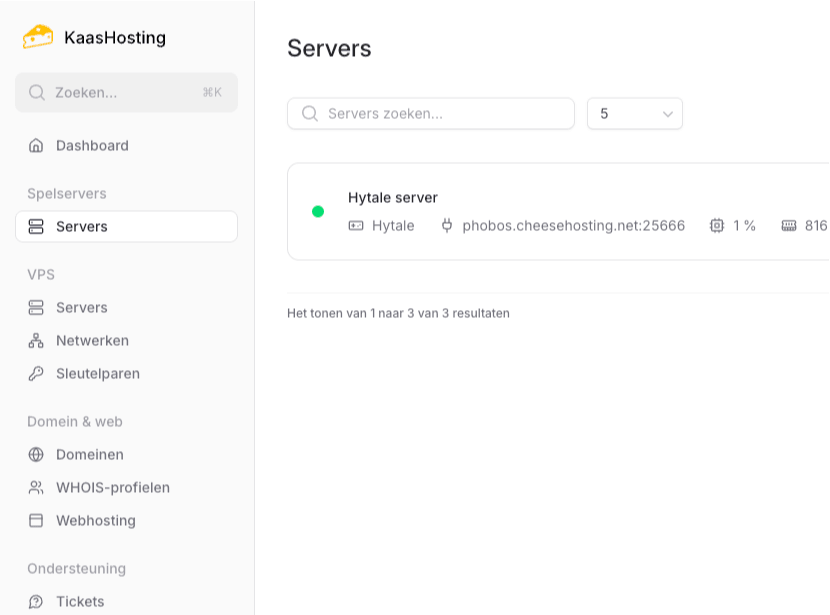Image resolution: width=830 pixels, height=615 pixels.
Task: Expand the page size selector chevron
Action: tap(667, 113)
